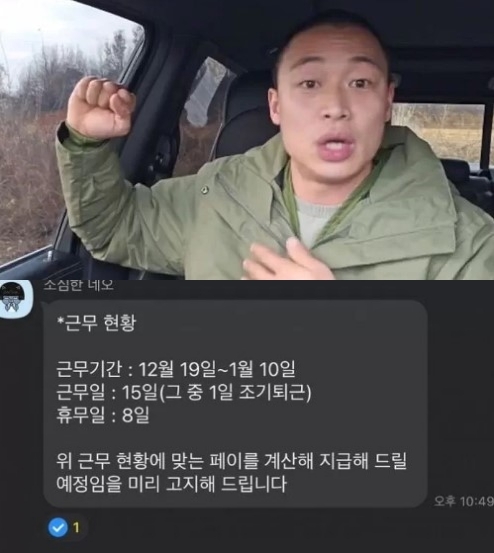Image resolution: width=494 pixels, height=553 pixels.
Task: Click the 근무기간 12월 19일~1월 10일 line
Action: point(176,369)
